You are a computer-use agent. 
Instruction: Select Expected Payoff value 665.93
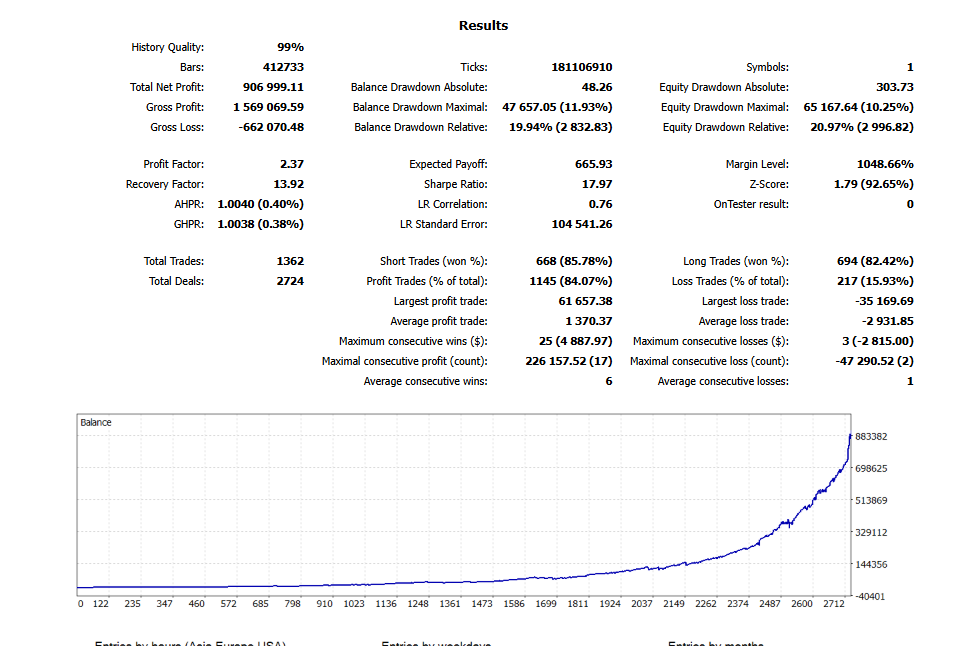click(593, 164)
